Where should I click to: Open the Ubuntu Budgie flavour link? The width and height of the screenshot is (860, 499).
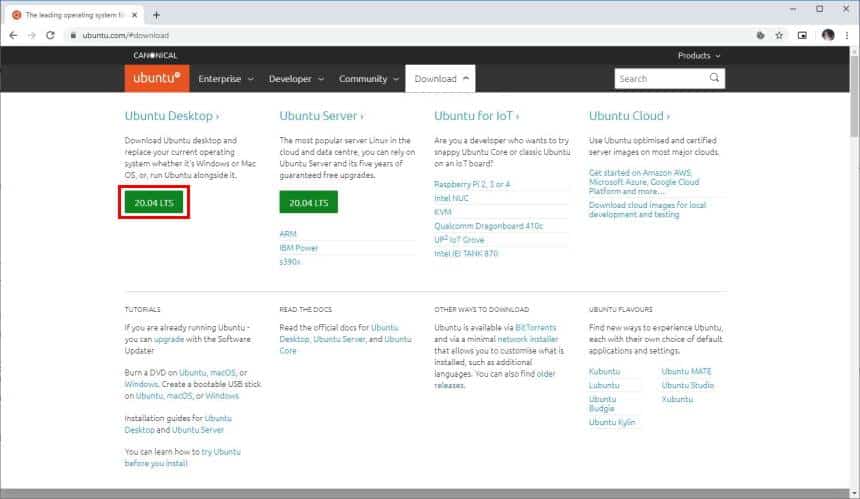(x=602, y=404)
